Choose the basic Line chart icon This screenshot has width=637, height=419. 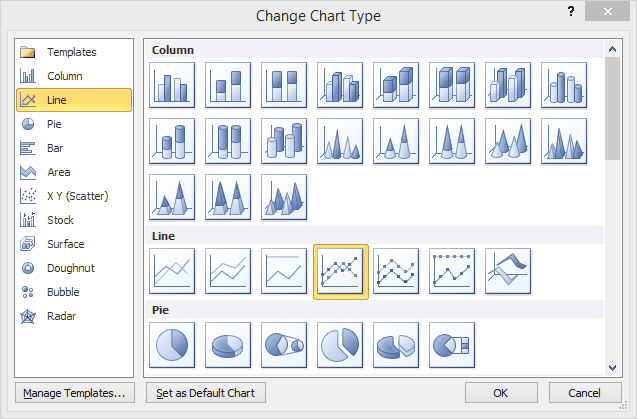[x=173, y=271]
